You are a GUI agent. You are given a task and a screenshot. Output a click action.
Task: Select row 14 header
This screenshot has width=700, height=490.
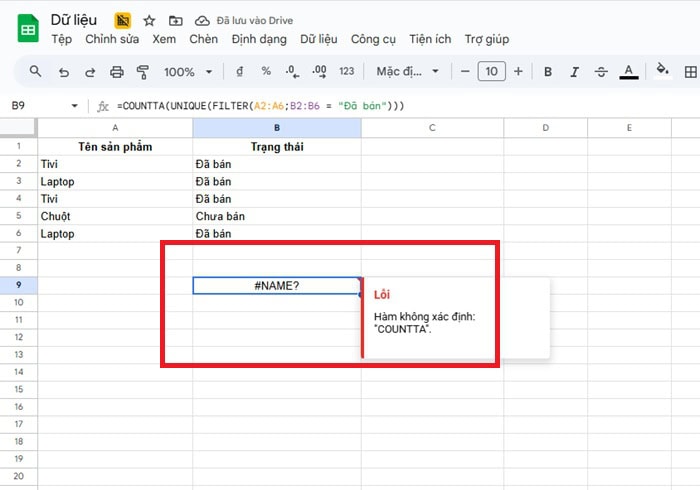(18, 372)
